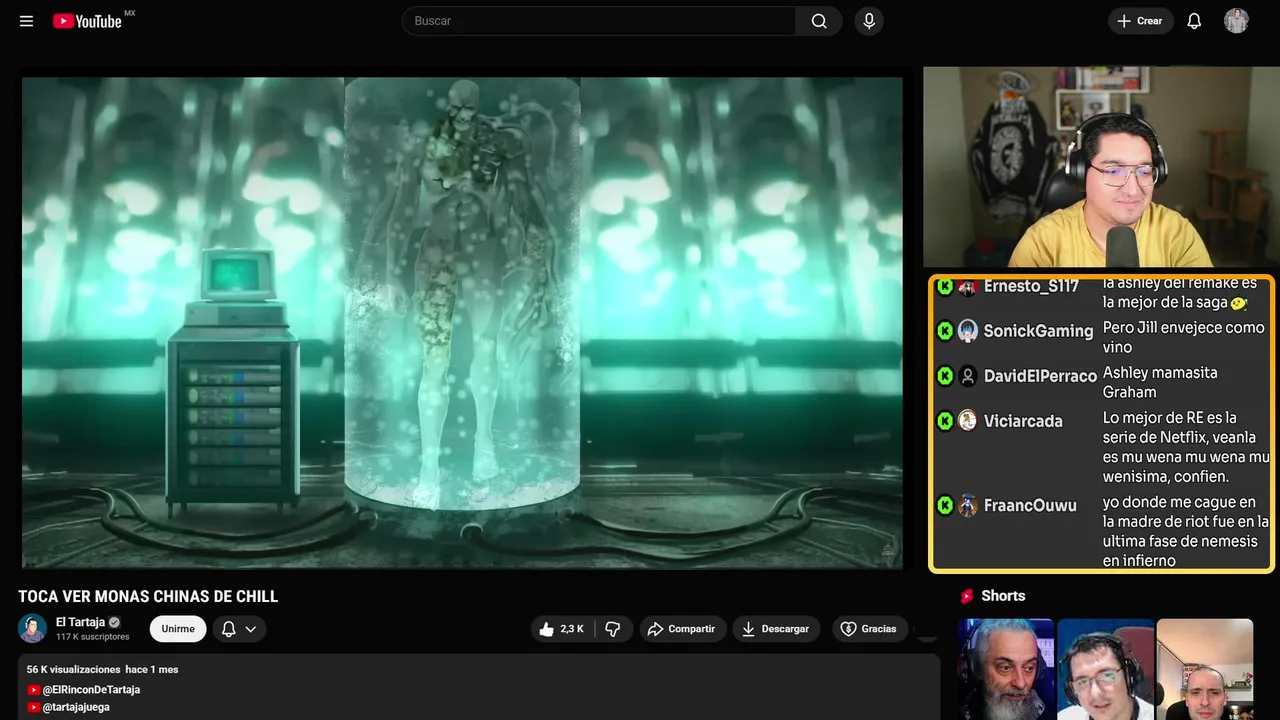The image size is (1280, 720).
Task: Click SonickGaming's avatar in chat
Action: pos(967,331)
